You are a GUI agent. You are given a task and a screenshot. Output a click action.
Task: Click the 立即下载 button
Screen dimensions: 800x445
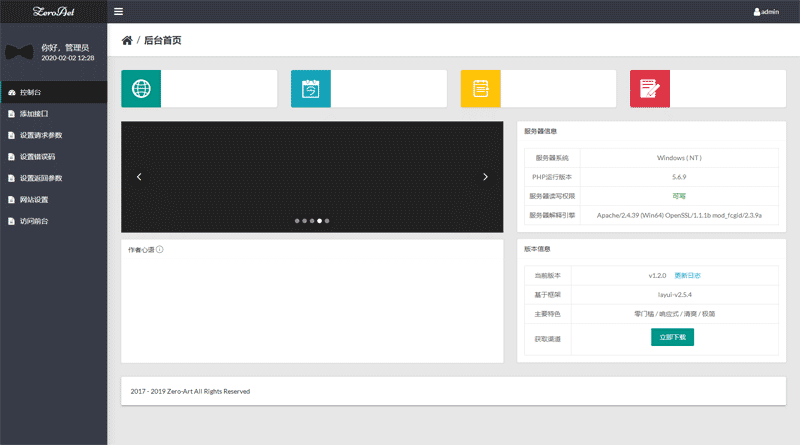pyautogui.click(x=672, y=337)
